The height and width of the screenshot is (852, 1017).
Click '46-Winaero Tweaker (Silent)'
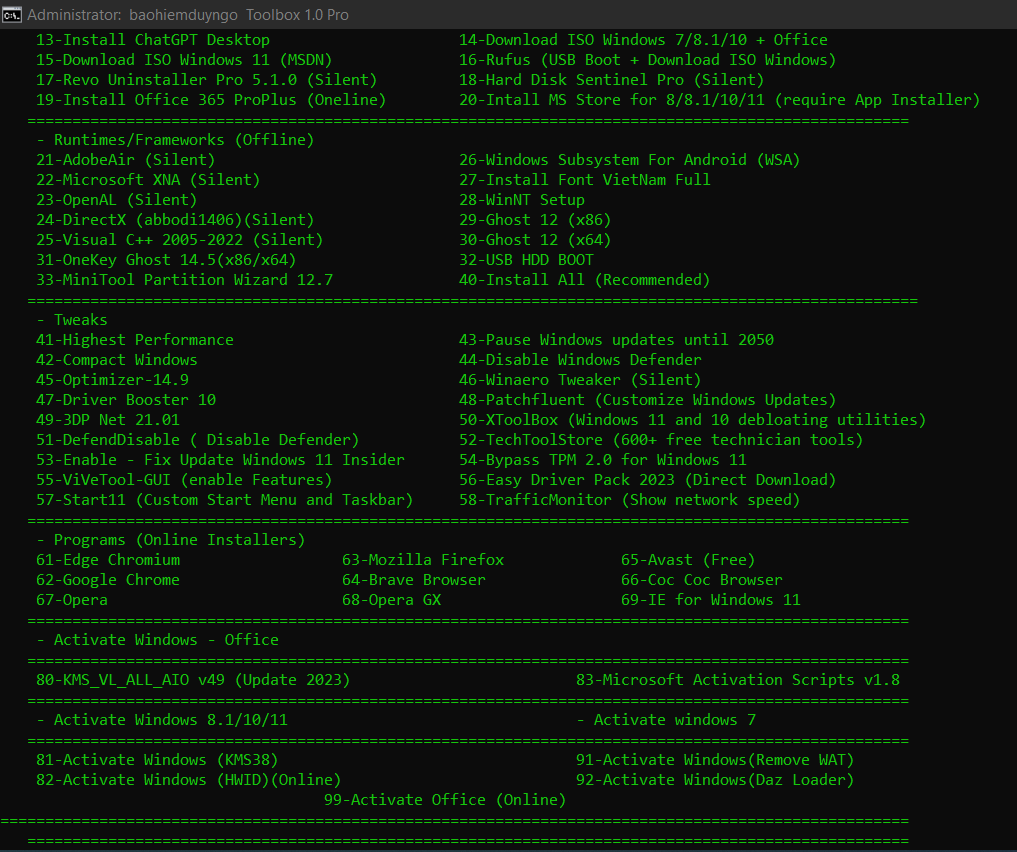pyautogui.click(x=580, y=380)
